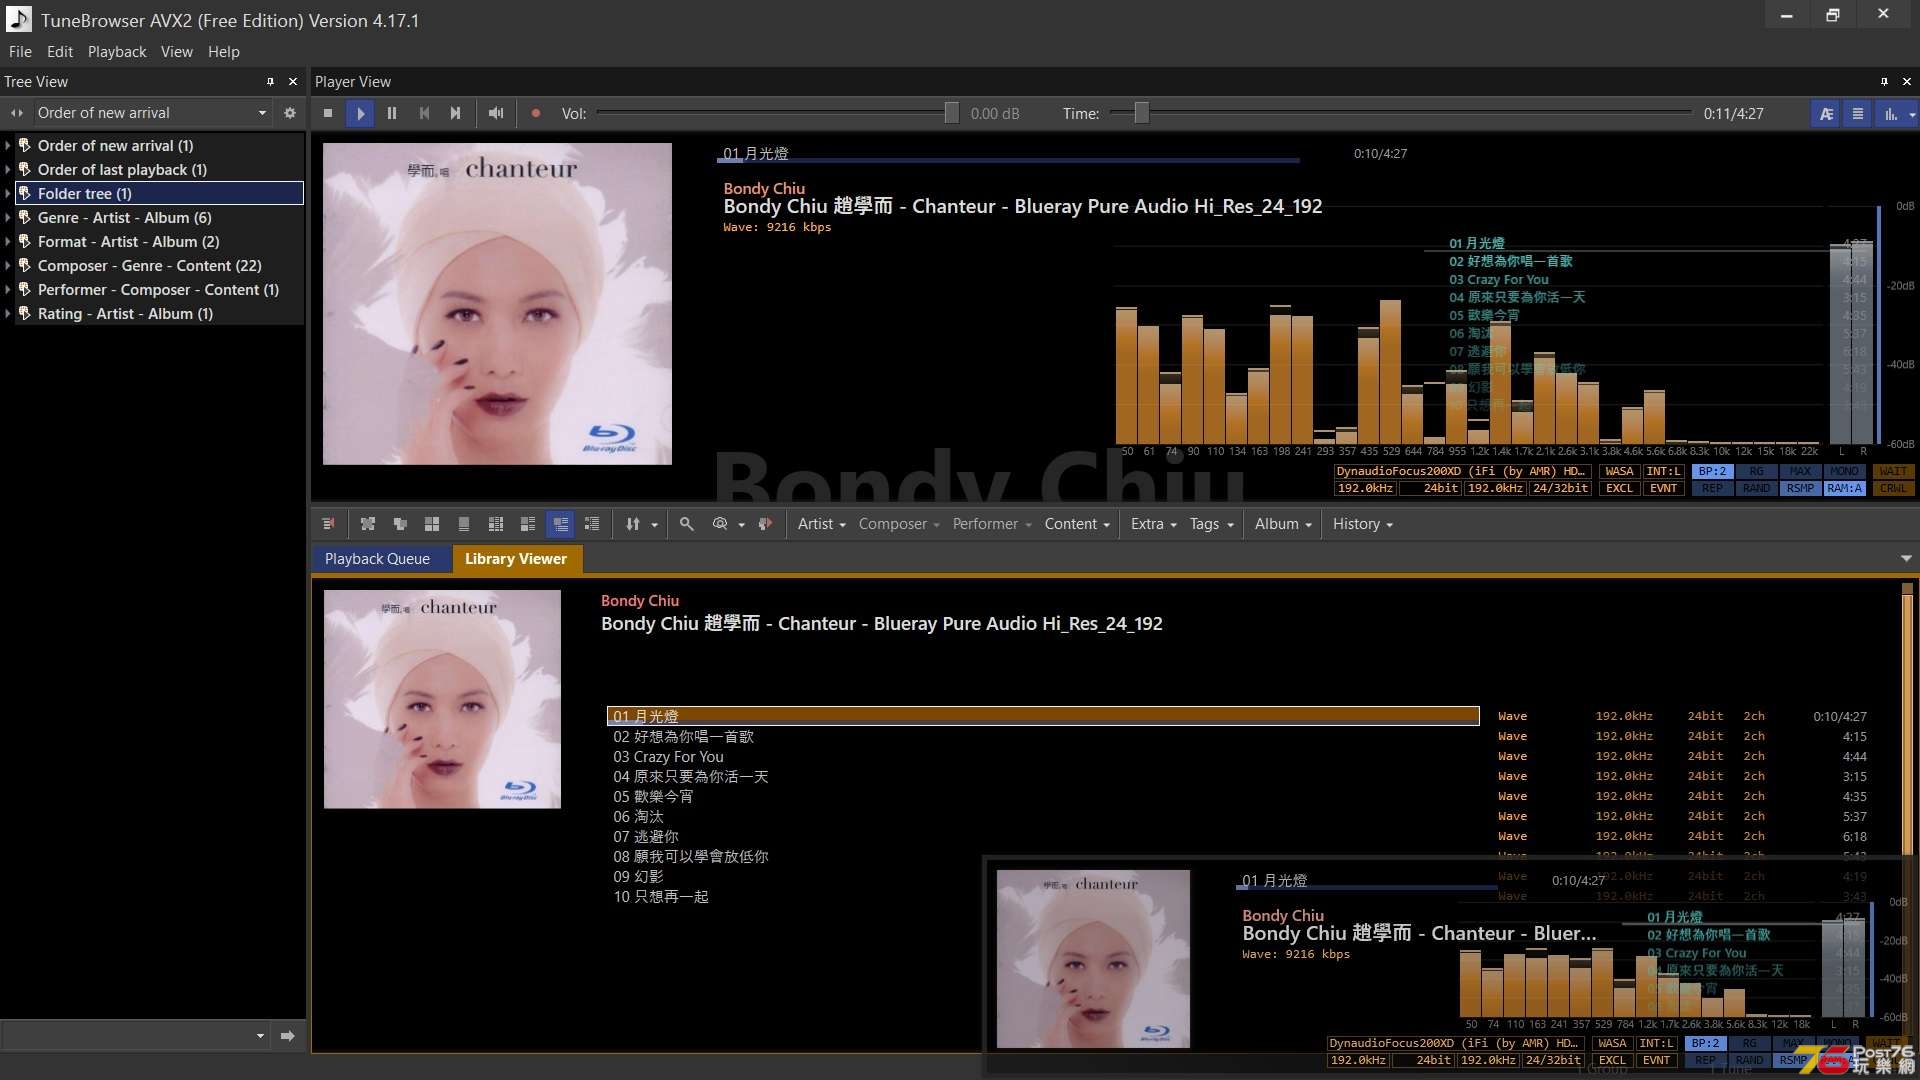Open the Order of new arrival combo box
The width and height of the screenshot is (1920, 1080).
click(x=152, y=113)
